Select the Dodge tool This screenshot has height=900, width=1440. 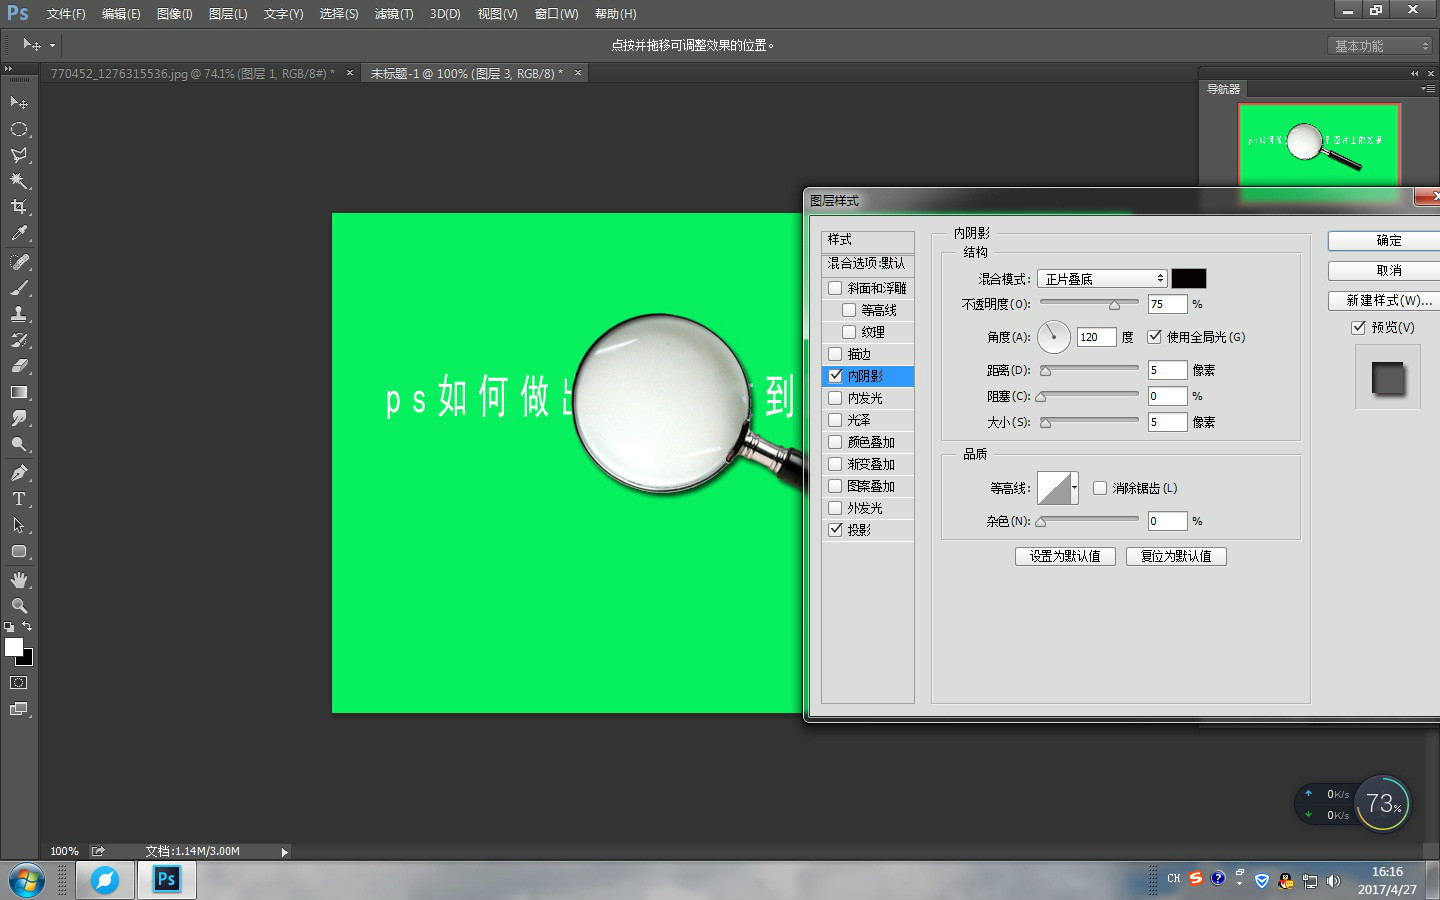tap(19, 444)
